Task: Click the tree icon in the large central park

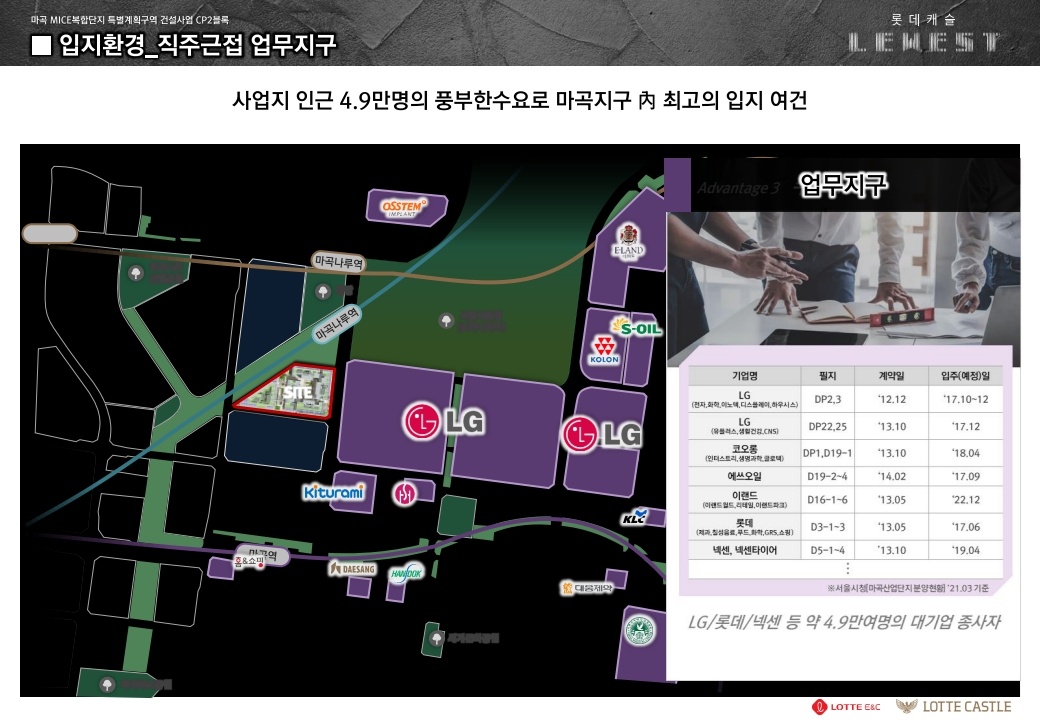Action: pos(446,321)
